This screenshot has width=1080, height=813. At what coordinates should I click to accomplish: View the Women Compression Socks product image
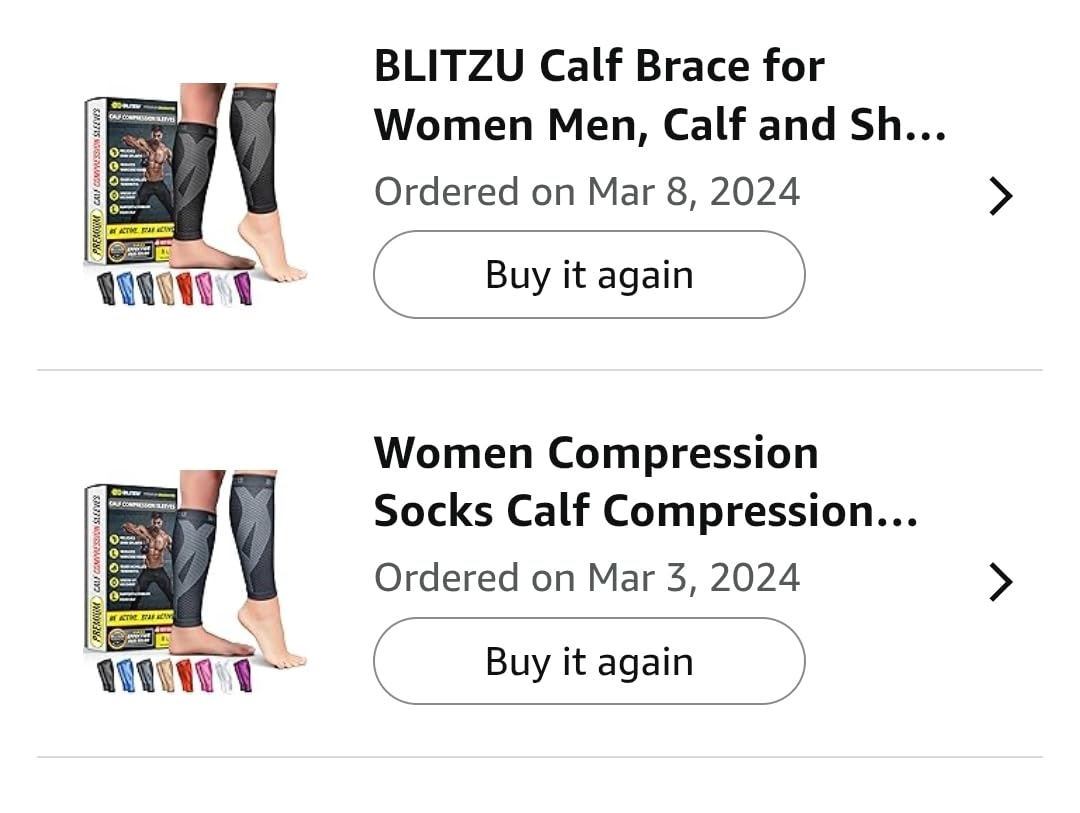click(x=195, y=582)
